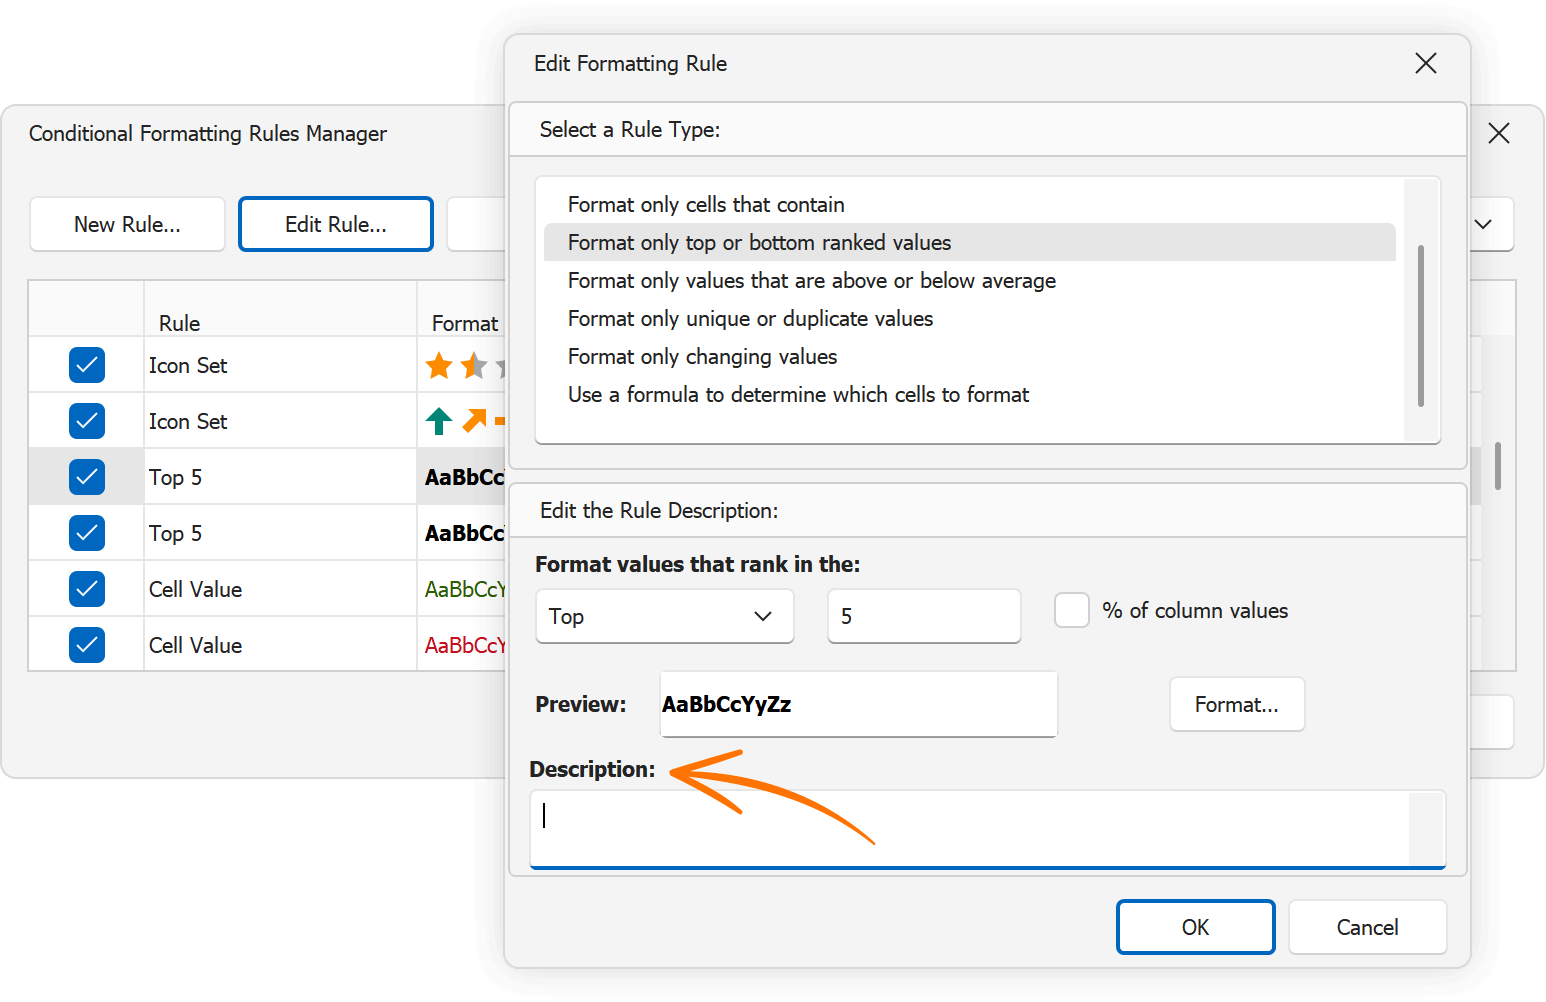The image size is (1546, 1002).
Task: Click the orange diagonal arrow icon preview
Action: [x=474, y=421]
